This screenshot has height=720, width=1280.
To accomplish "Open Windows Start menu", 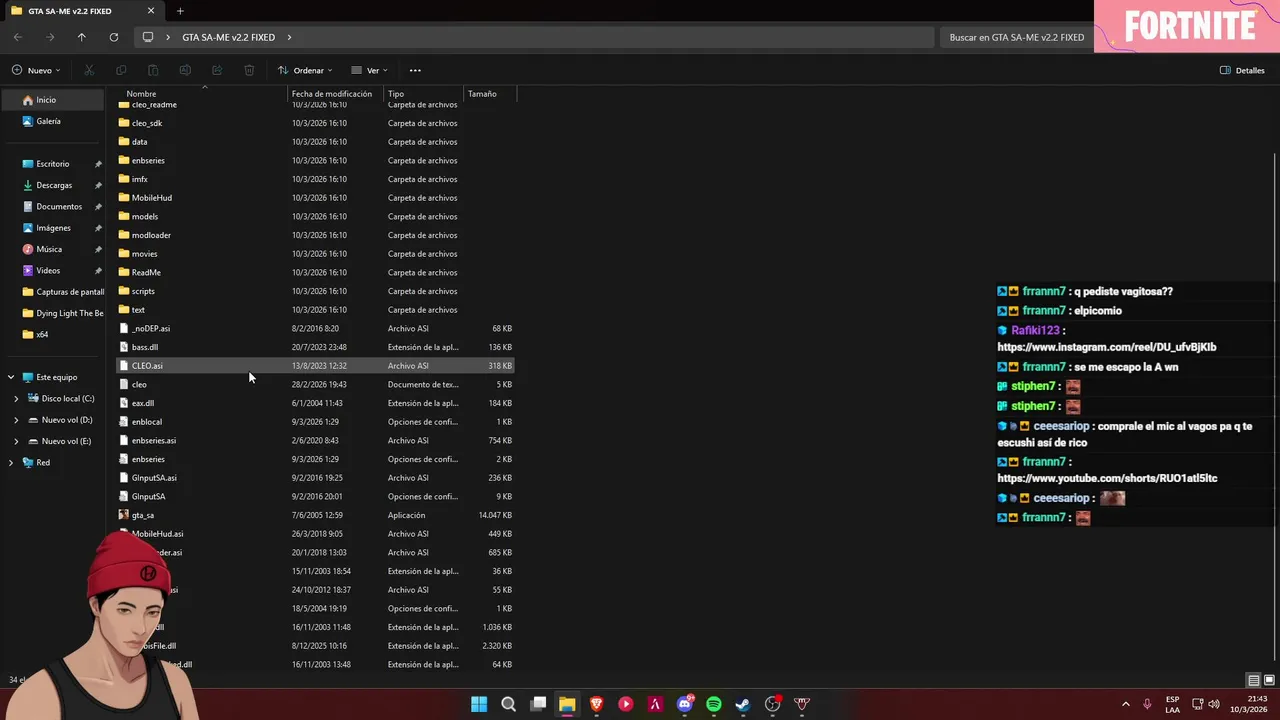I will (479, 704).
